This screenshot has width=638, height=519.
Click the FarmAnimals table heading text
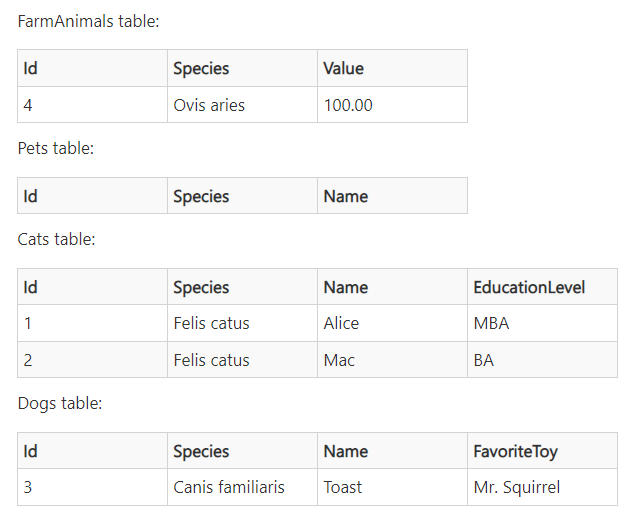88,21
